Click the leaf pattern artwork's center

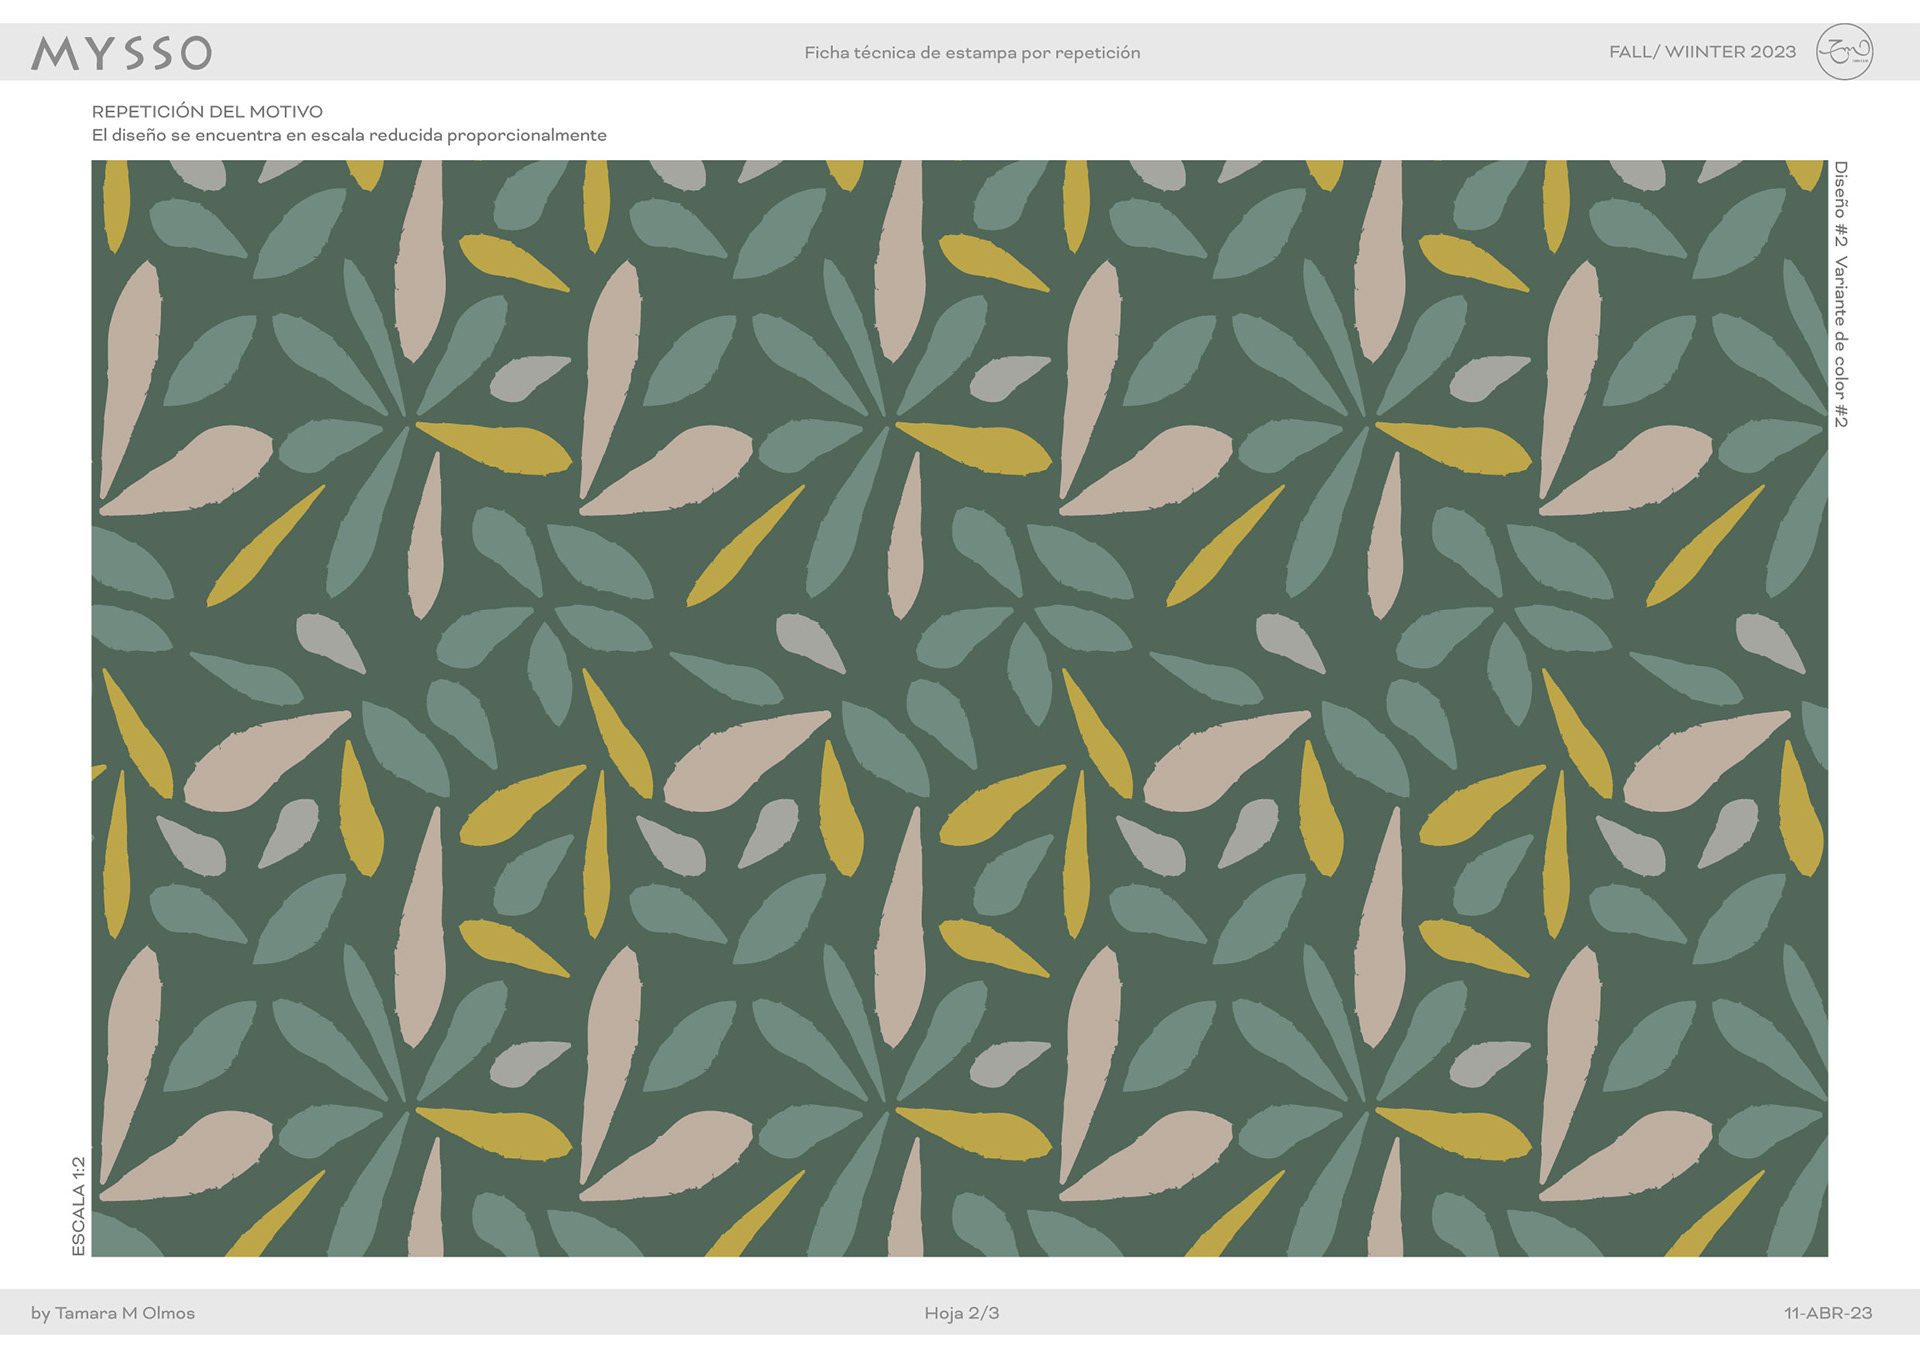(959, 708)
